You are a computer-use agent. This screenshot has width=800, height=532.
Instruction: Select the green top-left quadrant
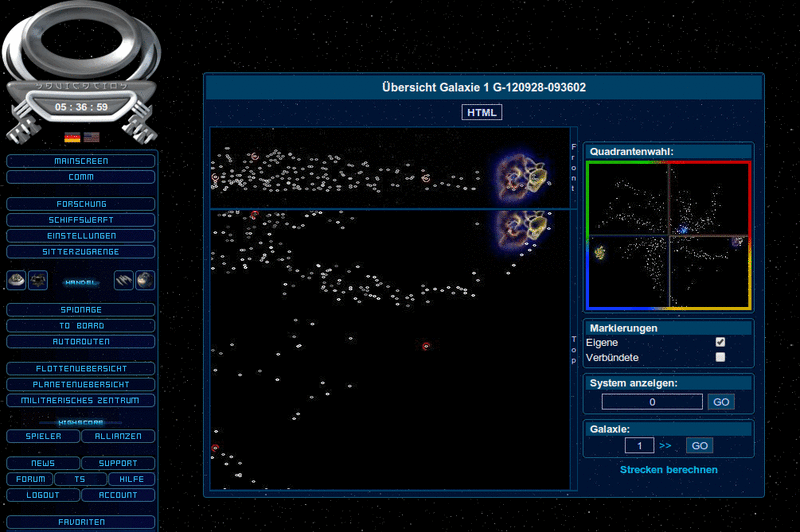tap(628, 198)
